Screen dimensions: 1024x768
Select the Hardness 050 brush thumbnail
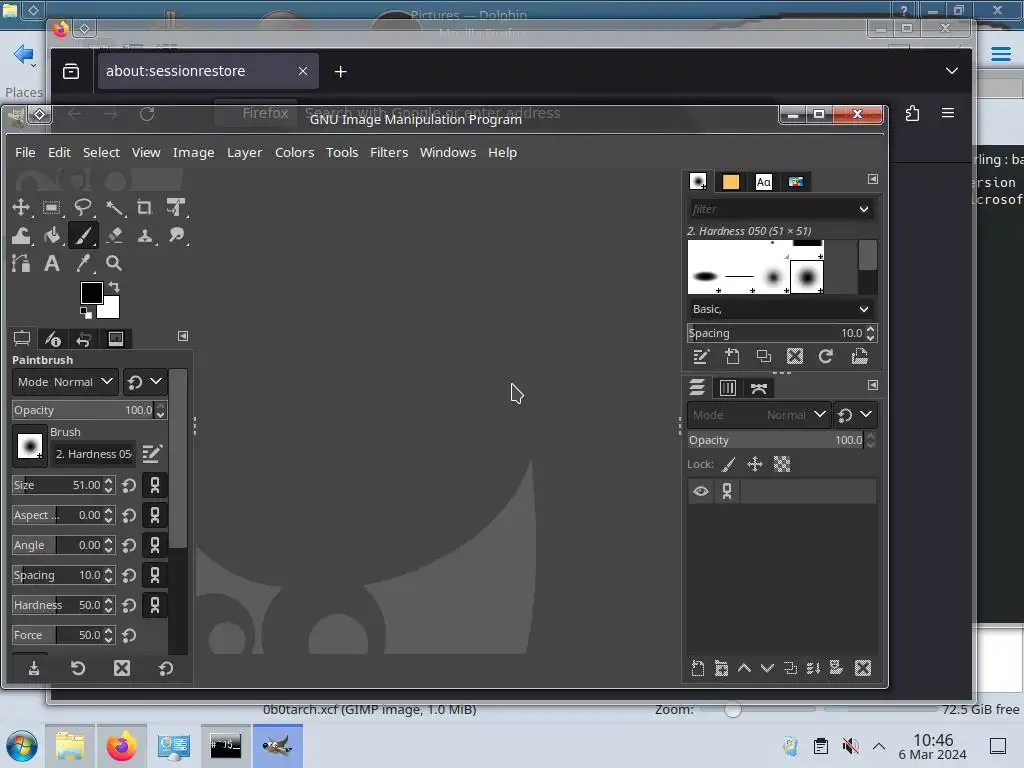click(807, 276)
